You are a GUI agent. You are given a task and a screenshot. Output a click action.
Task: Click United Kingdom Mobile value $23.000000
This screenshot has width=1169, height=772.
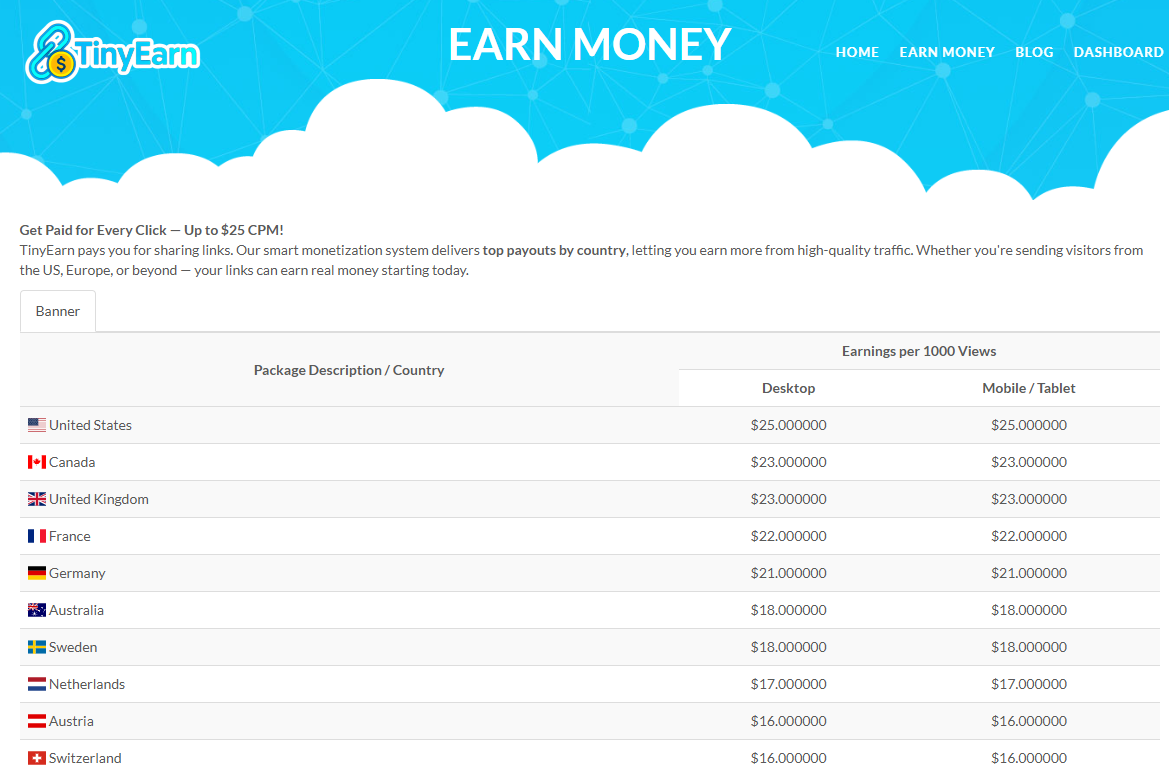click(1029, 499)
